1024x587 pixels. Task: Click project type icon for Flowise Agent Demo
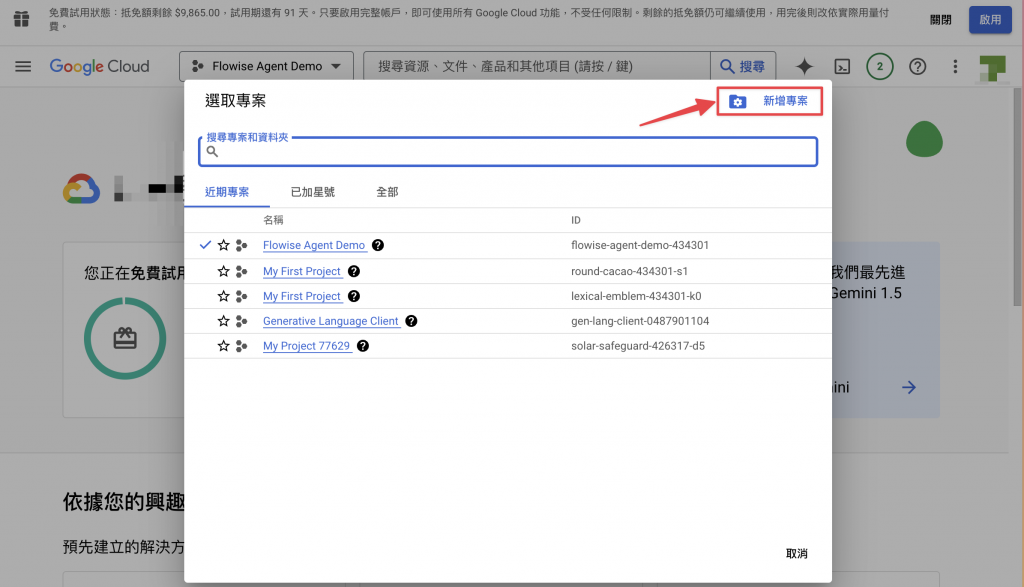[242, 245]
